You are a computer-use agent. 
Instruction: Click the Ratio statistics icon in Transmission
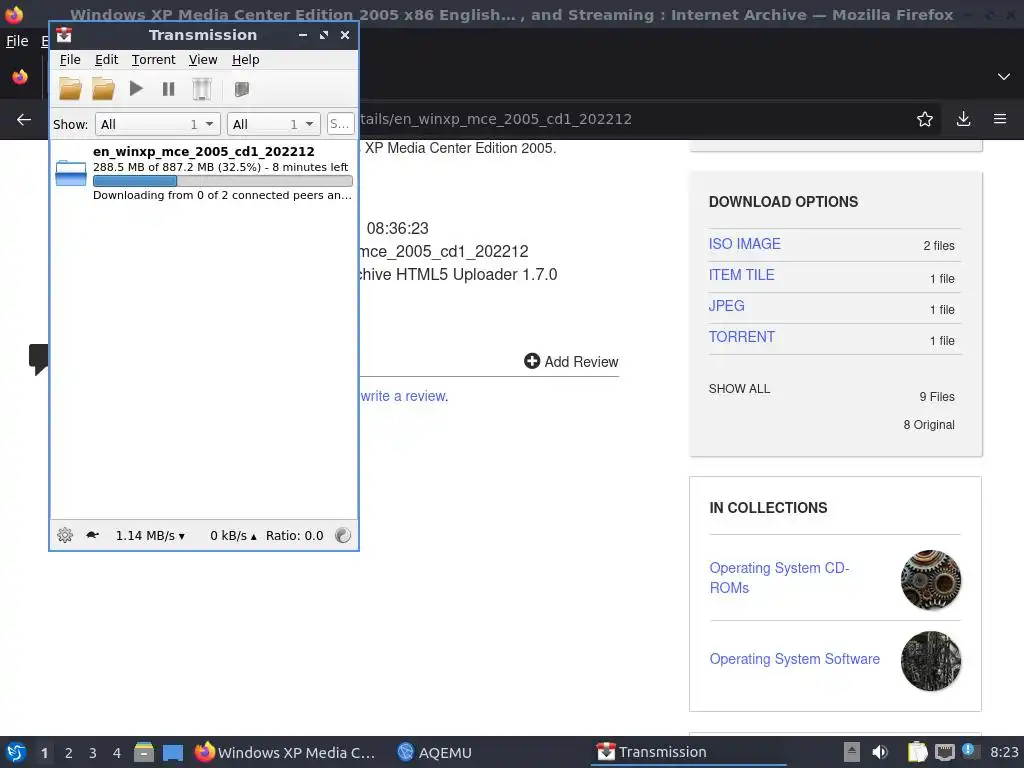[343, 536]
